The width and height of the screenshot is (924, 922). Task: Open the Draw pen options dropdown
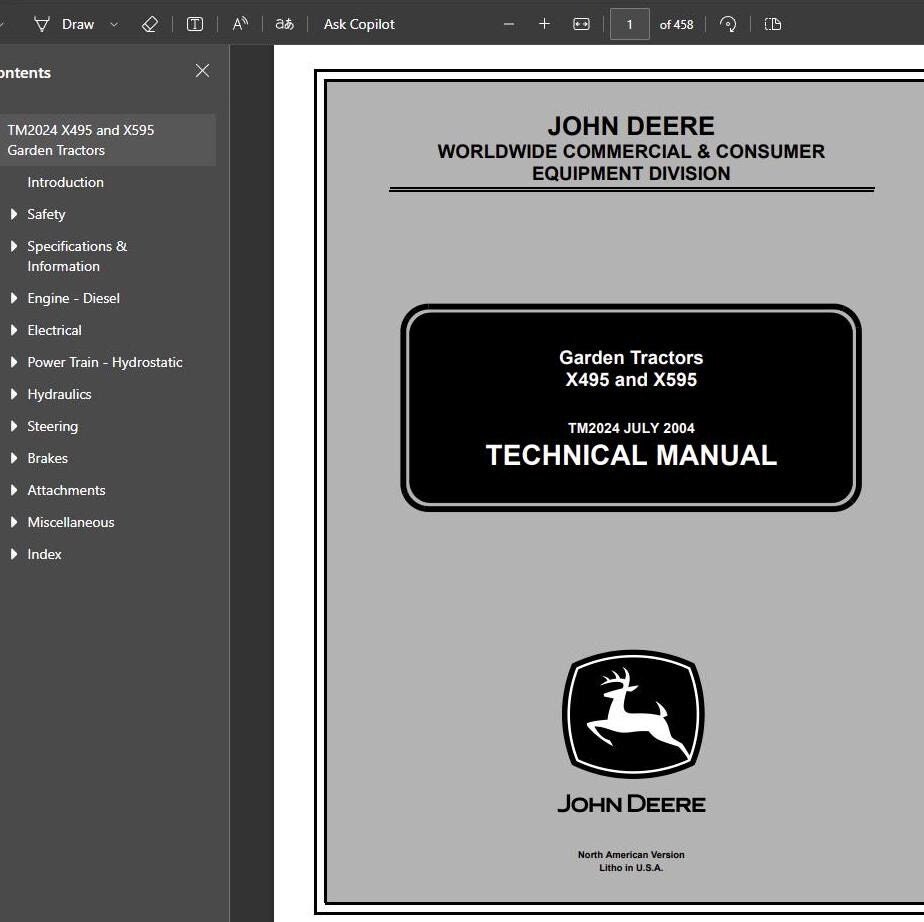[x=113, y=24]
